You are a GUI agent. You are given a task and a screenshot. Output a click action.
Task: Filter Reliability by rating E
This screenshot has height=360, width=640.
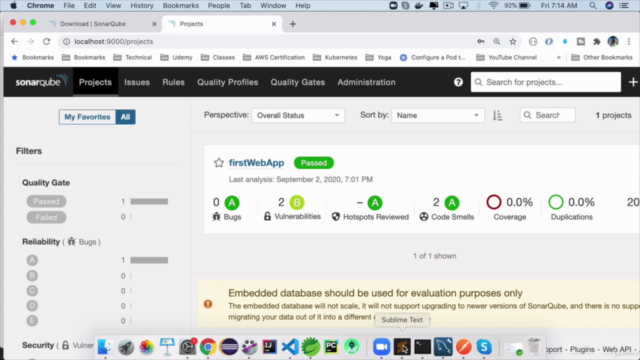(x=32, y=321)
